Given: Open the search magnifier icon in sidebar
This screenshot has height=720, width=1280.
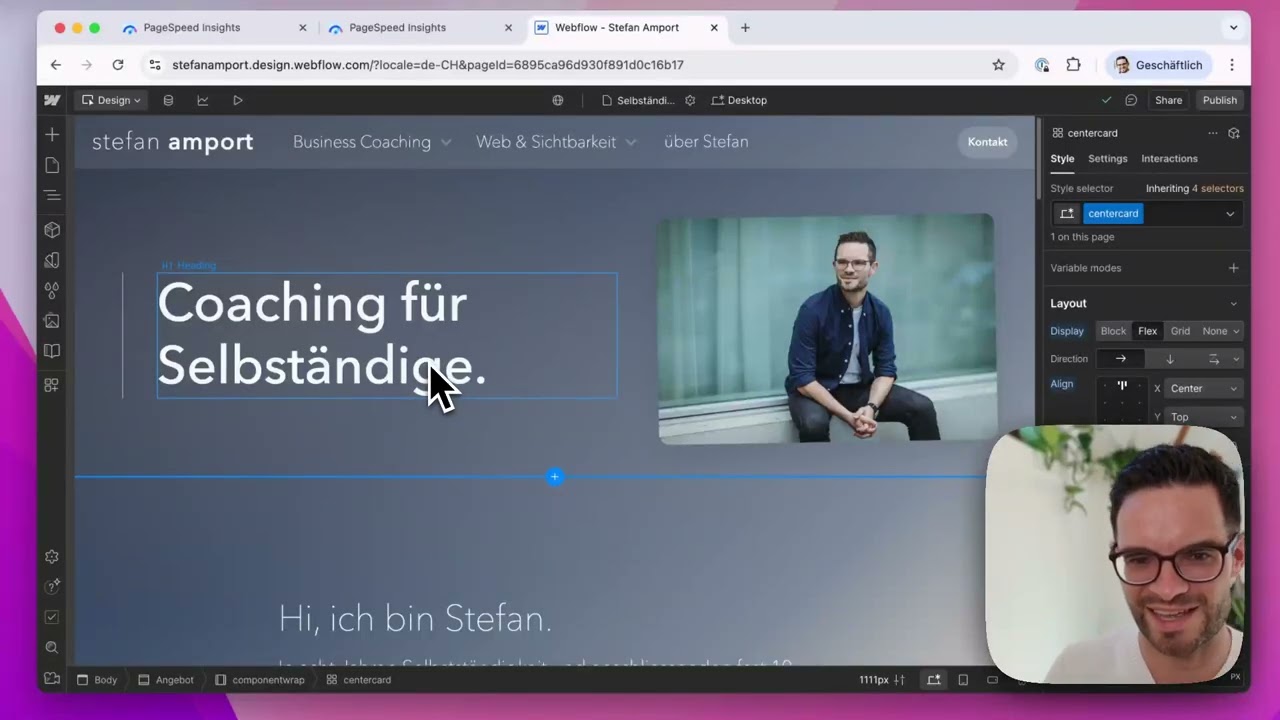Looking at the screenshot, I should point(52,648).
